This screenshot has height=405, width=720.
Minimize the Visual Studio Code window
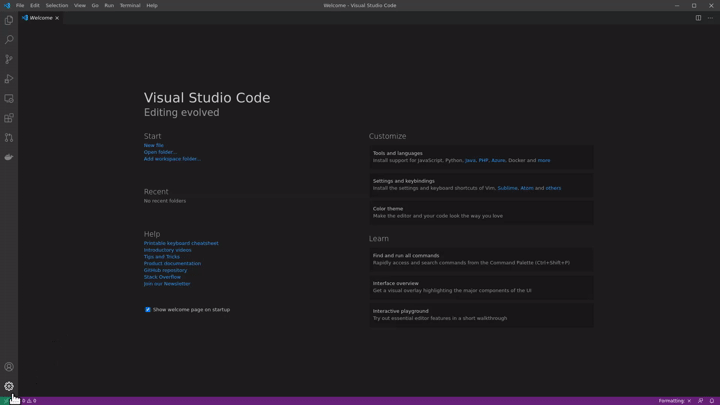pyautogui.click(x=677, y=6)
